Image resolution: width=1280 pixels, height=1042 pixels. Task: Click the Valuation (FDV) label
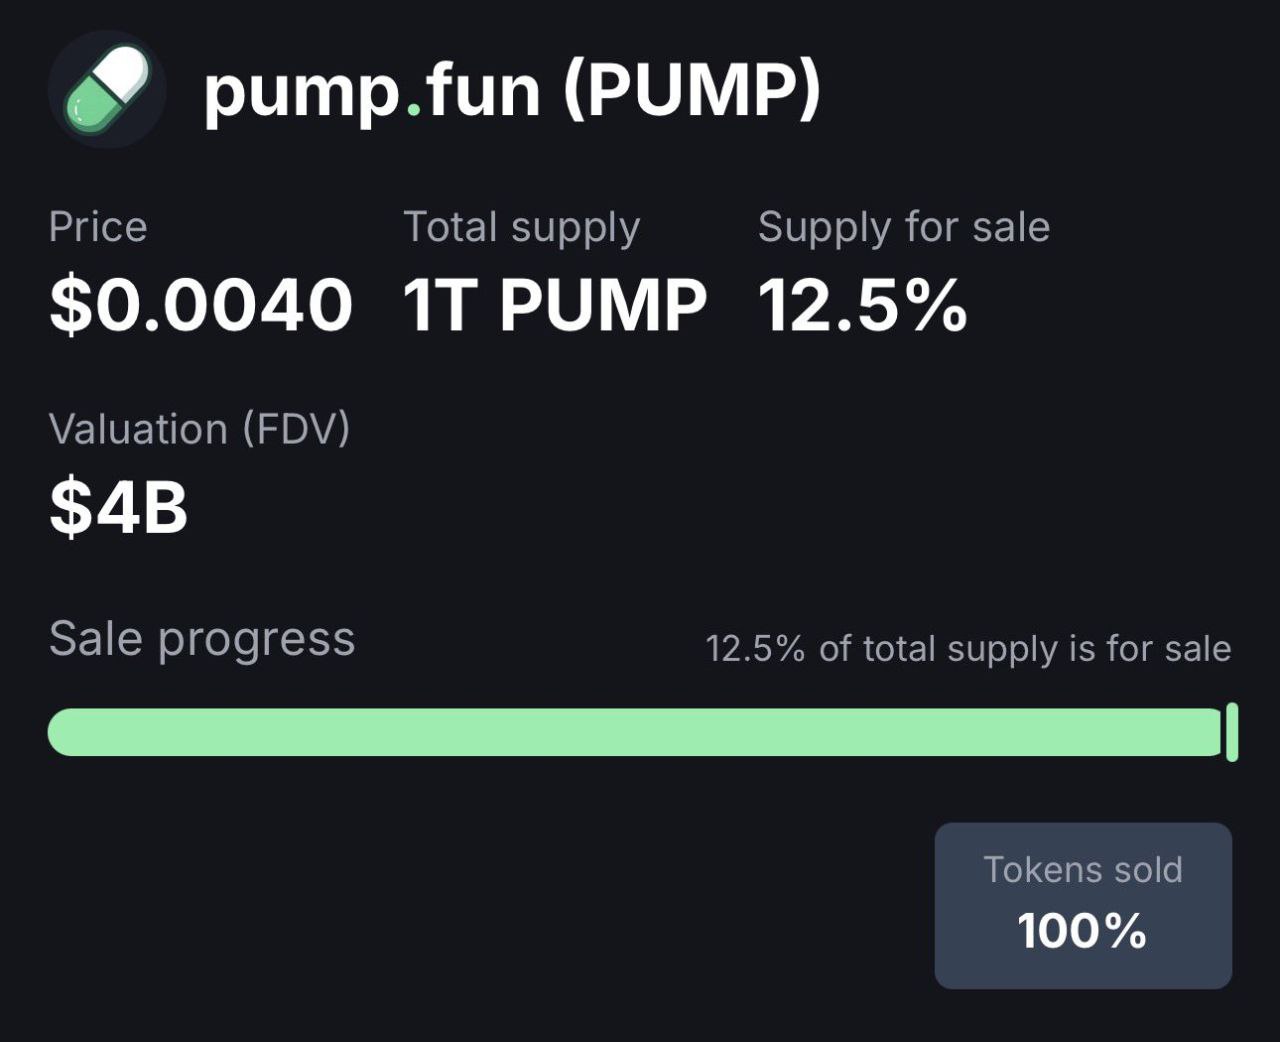coord(200,429)
